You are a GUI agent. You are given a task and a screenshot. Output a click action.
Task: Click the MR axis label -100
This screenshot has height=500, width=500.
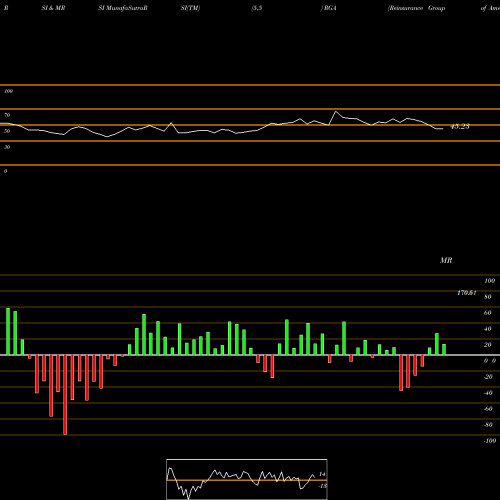pyautogui.click(x=490, y=441)
